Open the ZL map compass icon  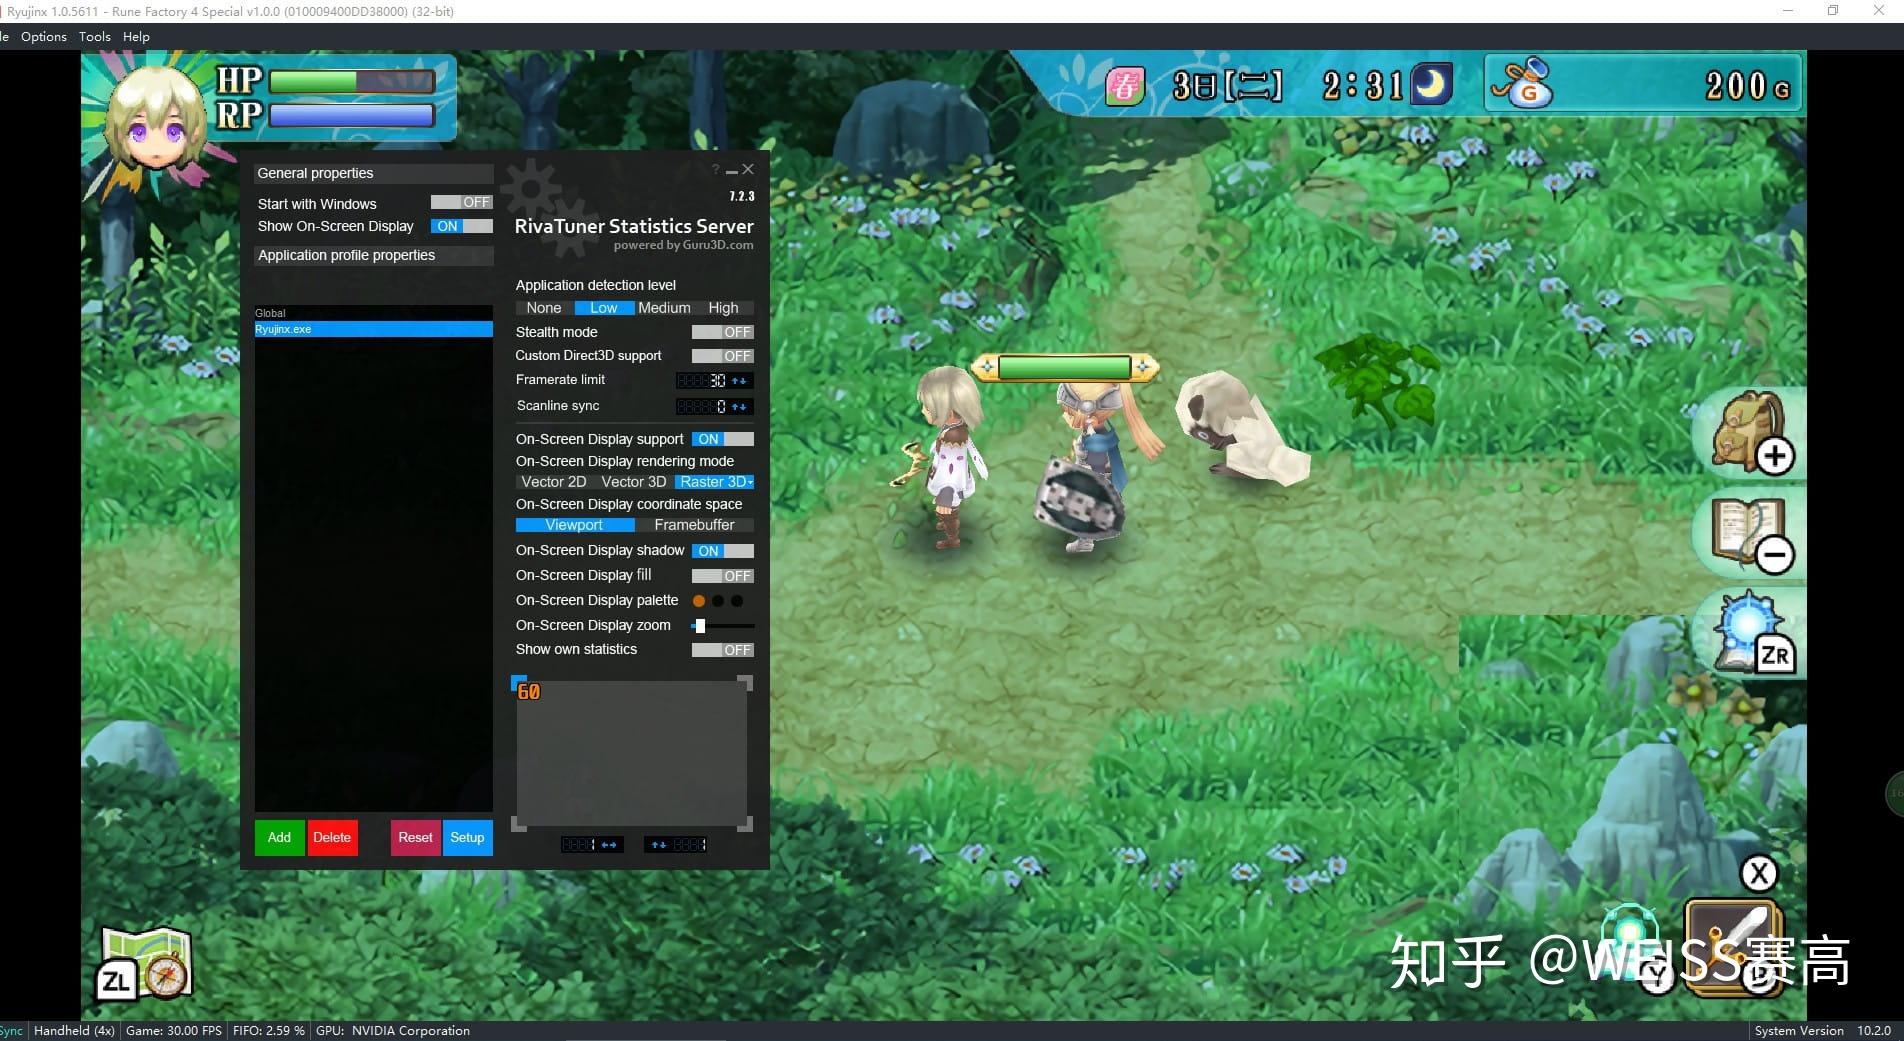point(145,963)
